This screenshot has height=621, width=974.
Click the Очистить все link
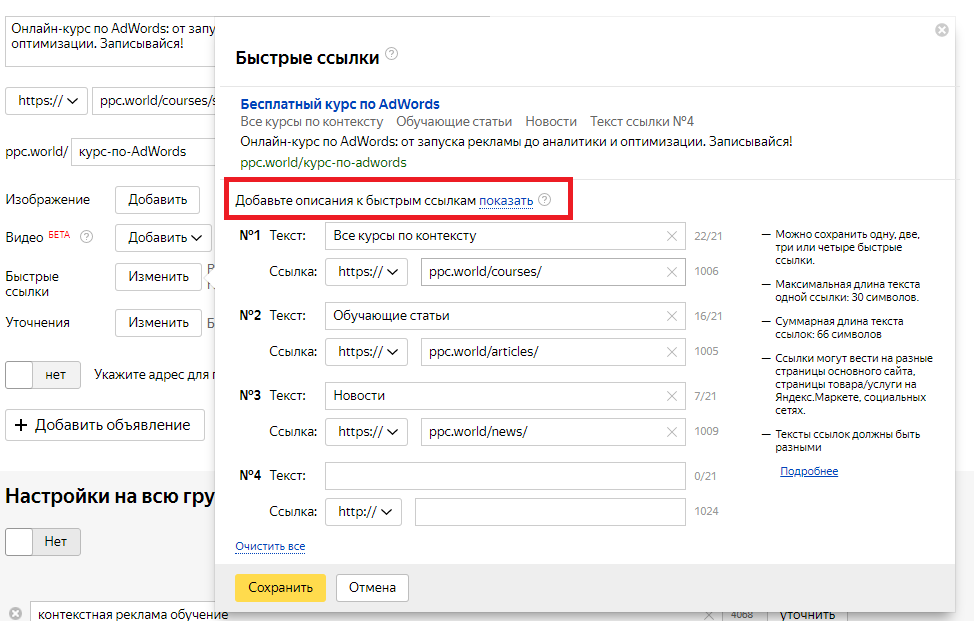pos(270,547)
